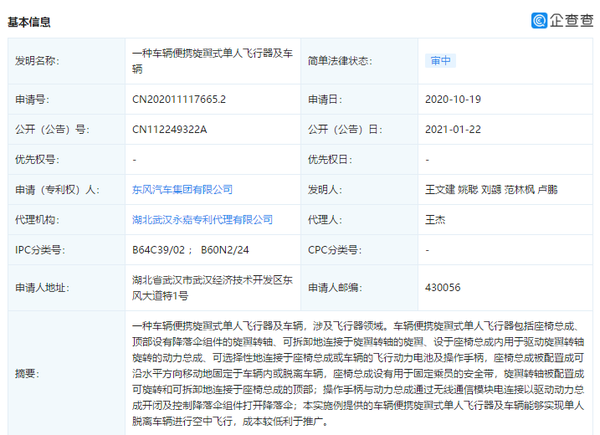Click the CPC分类号 label cell
The image size is (600, 435).
click(x=359, y=250)
